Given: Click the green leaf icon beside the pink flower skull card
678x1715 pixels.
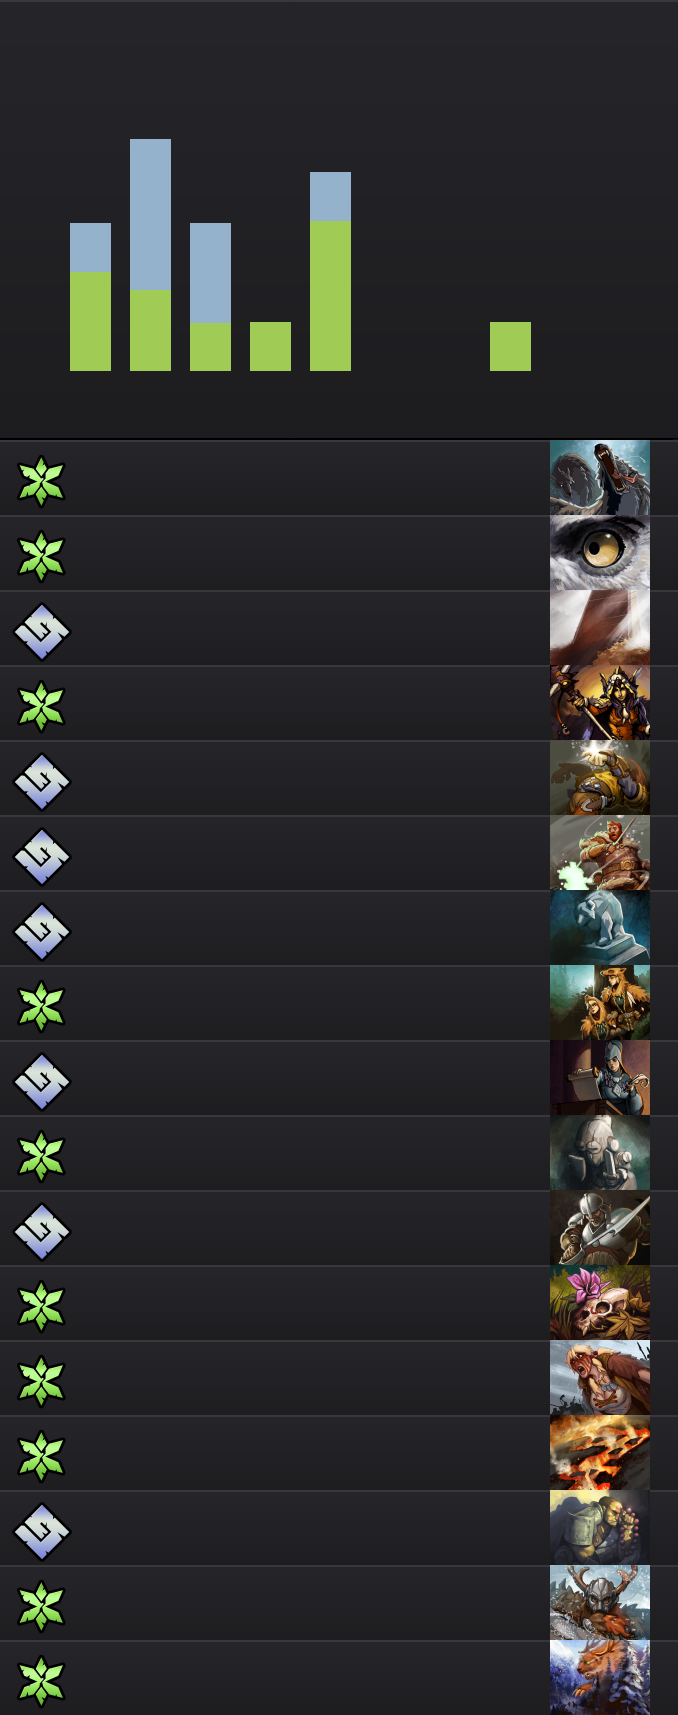Looking at the screenshot, I should point(41,1306).
